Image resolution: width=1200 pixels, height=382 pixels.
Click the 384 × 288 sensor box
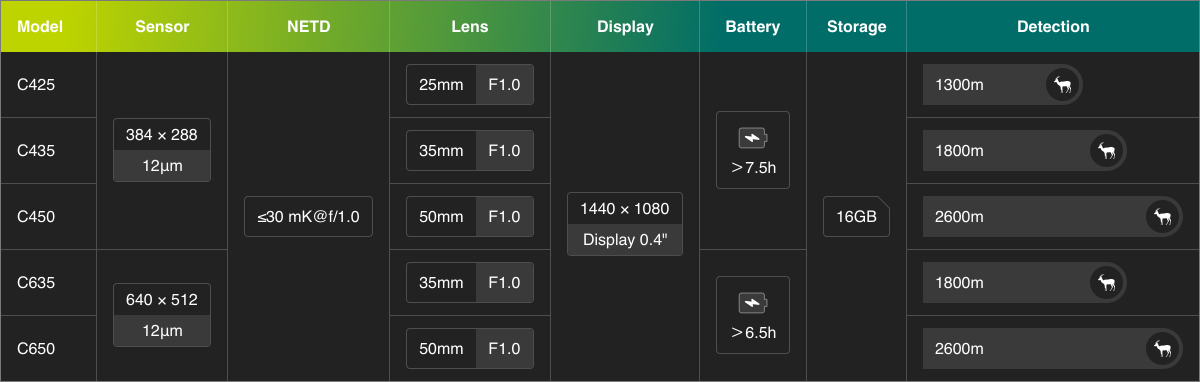(x=162, y=151)
